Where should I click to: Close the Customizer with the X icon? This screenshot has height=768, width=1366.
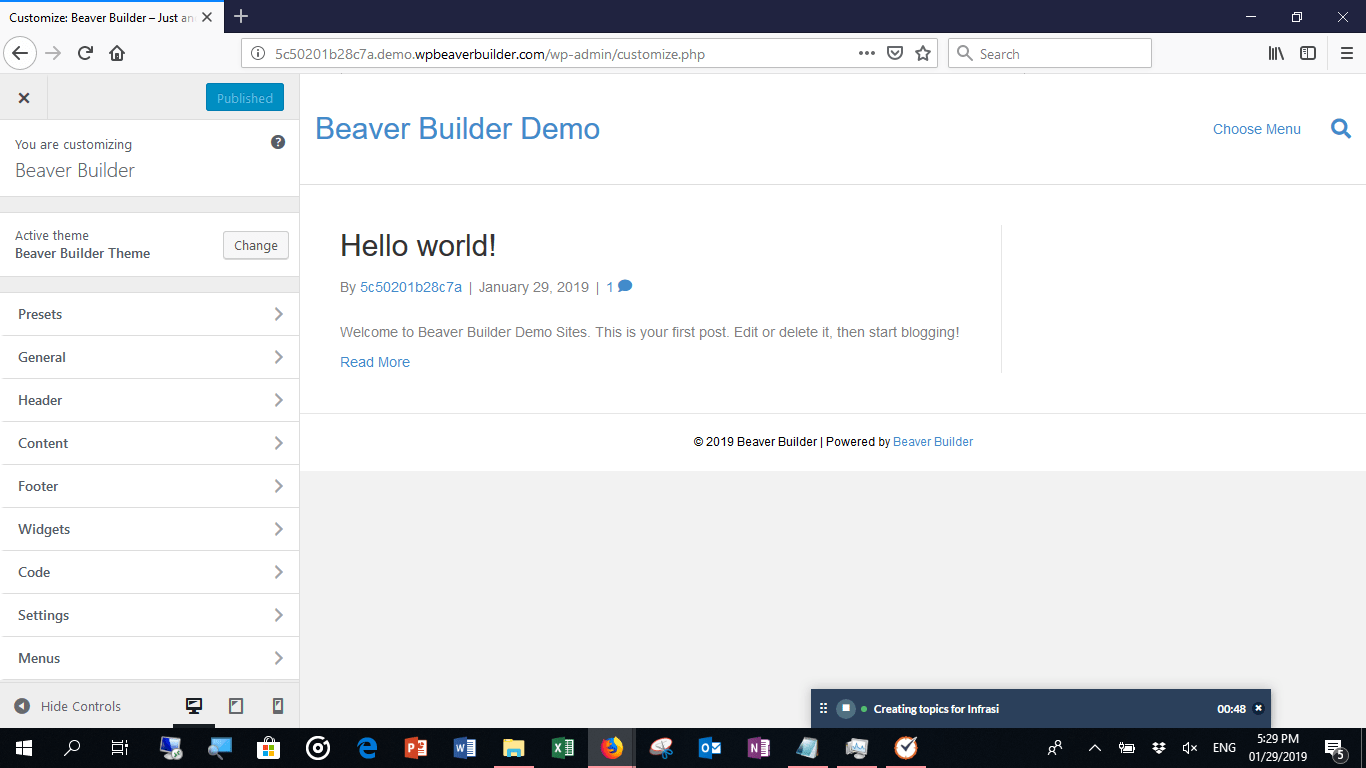click(24, 97)
